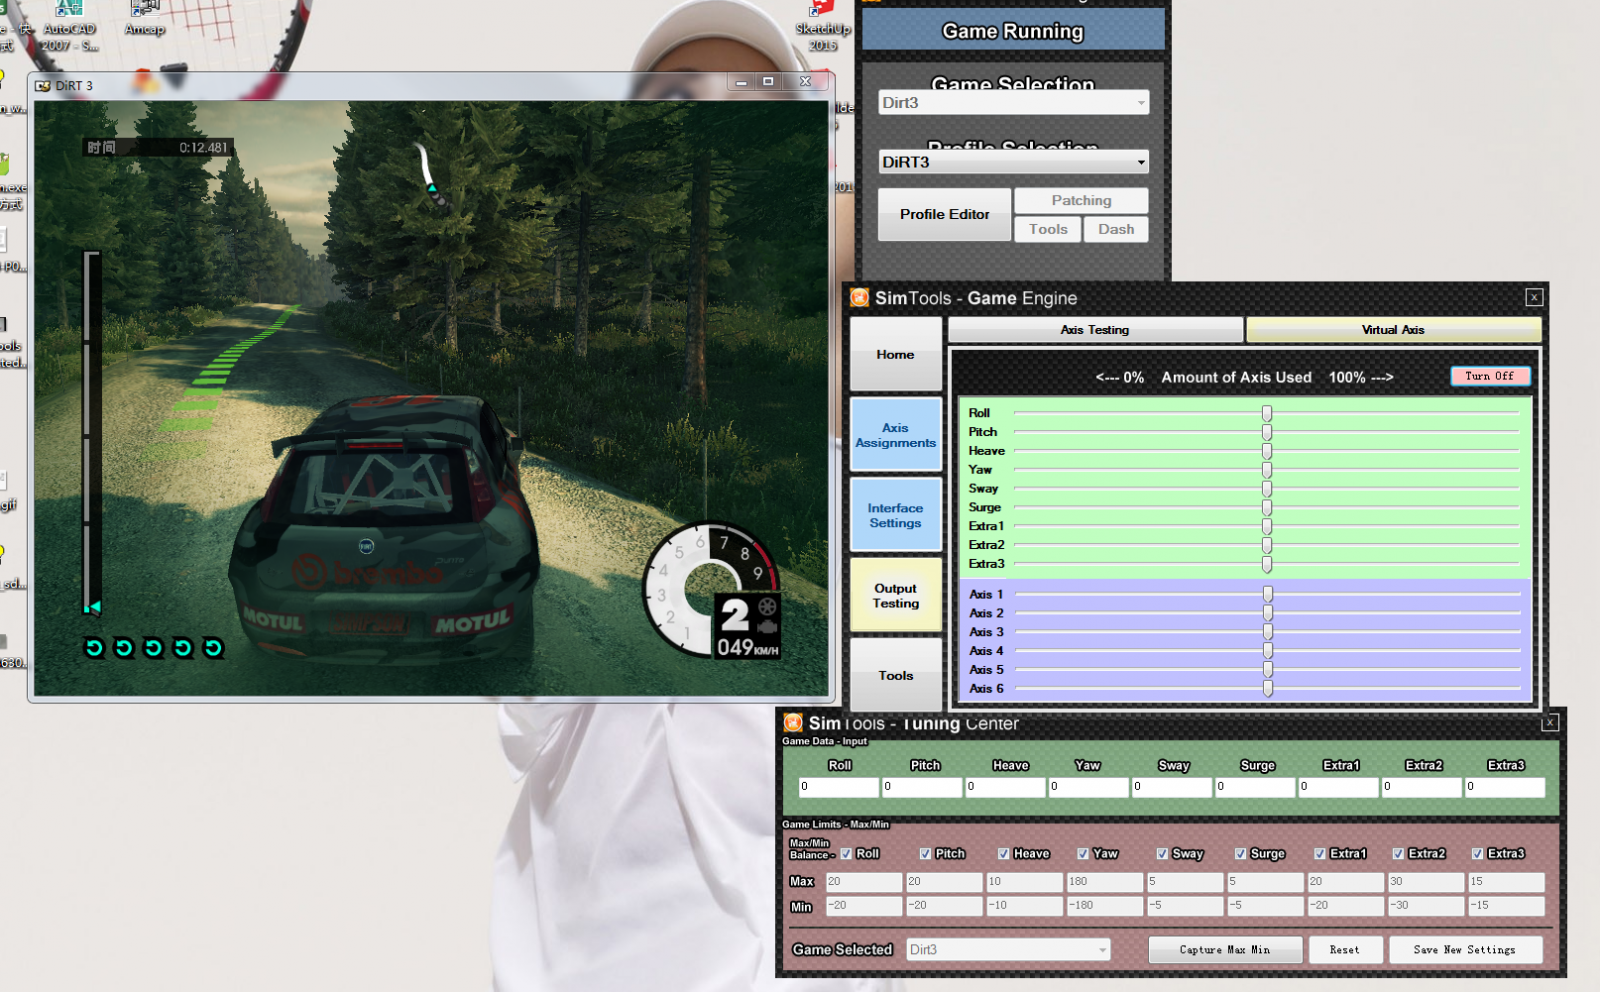Toggle Surge Max/Min balance checkbox
This screenshot has height=992, width=1600.
(x=1240, y=854)
